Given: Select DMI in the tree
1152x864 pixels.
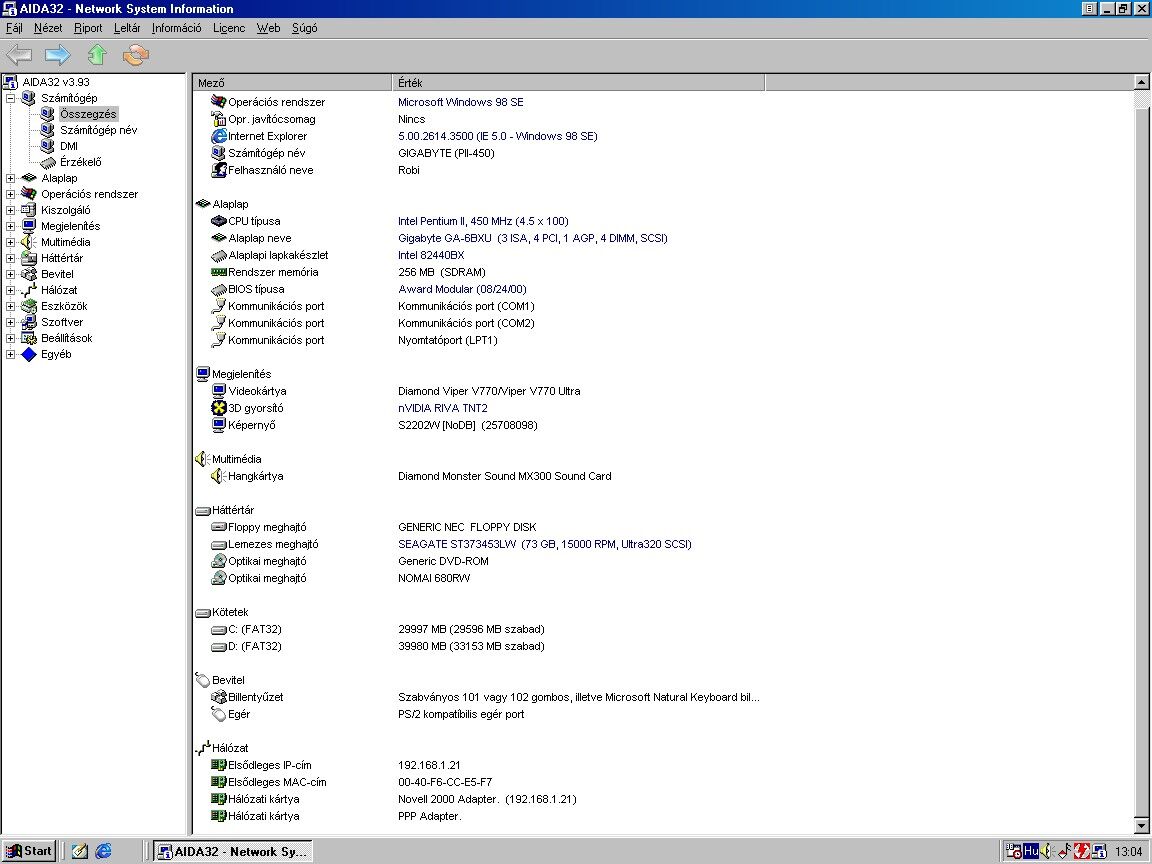Looking at the screenshot, I should coord(69,146).
